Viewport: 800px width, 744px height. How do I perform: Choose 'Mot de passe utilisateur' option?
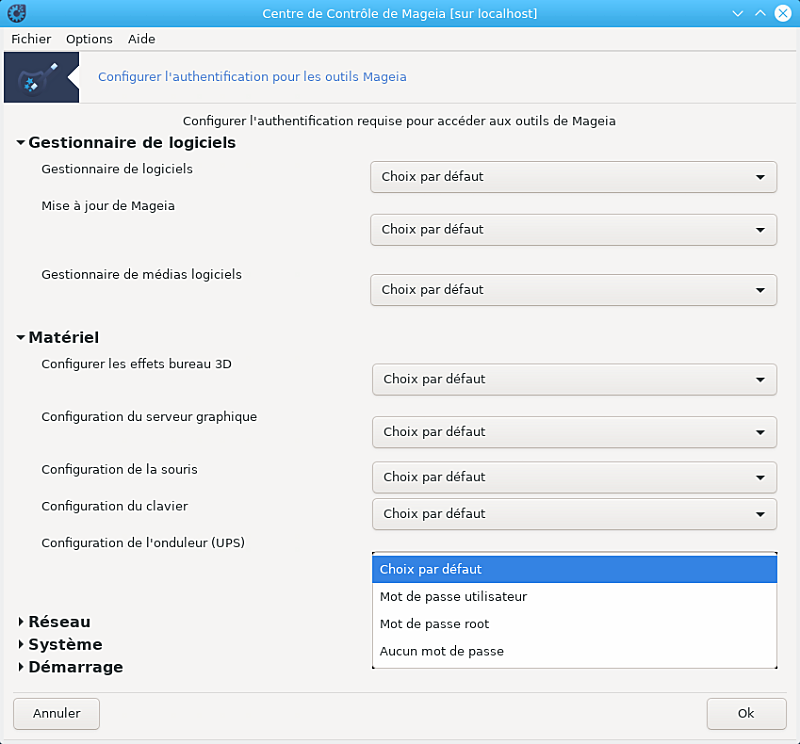coord(574,597)
